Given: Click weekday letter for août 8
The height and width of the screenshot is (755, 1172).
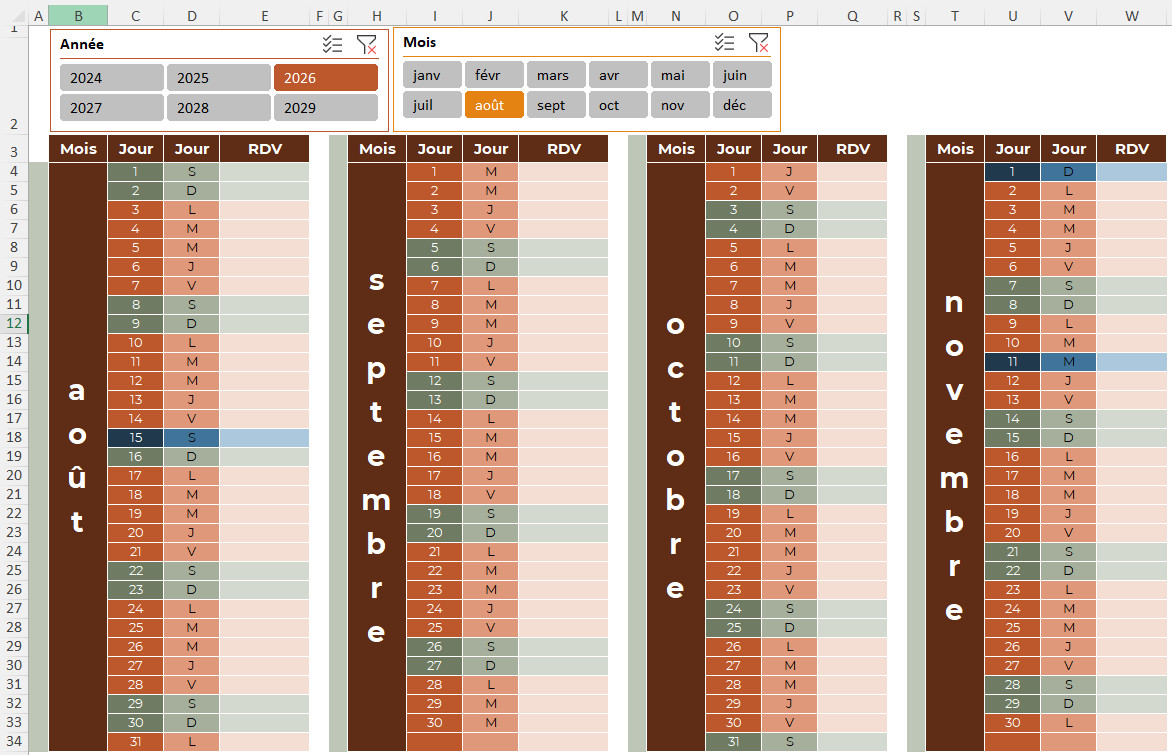Looking at the screenshot, I should tap(191, 304).
